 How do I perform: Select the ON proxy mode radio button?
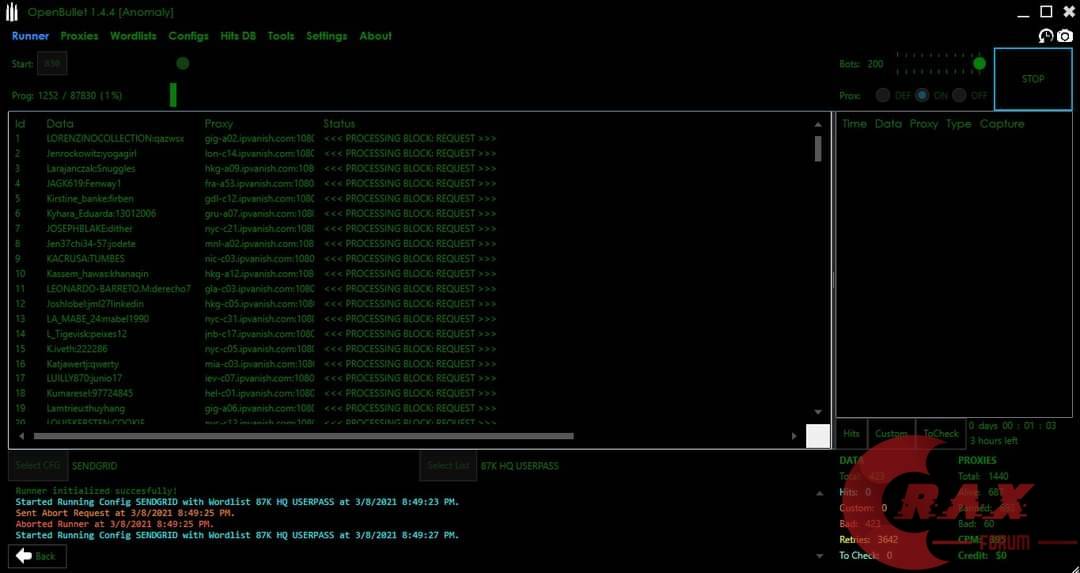(x=922, y=96)
